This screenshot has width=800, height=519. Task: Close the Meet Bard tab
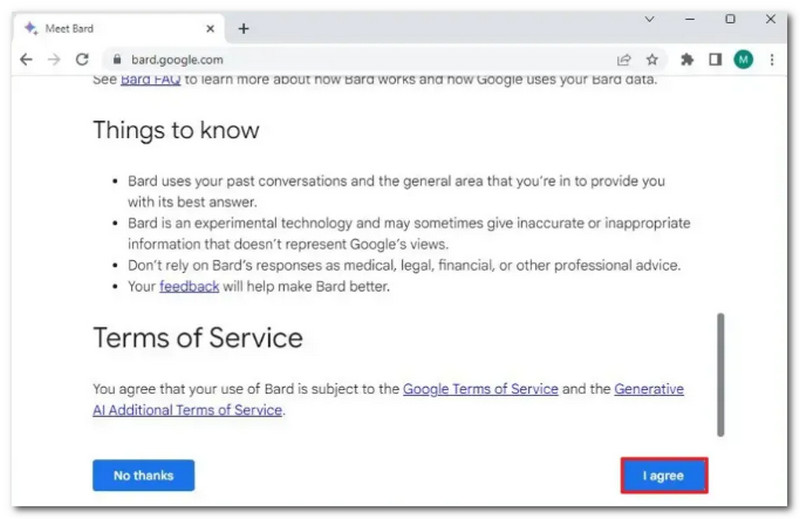210,29
